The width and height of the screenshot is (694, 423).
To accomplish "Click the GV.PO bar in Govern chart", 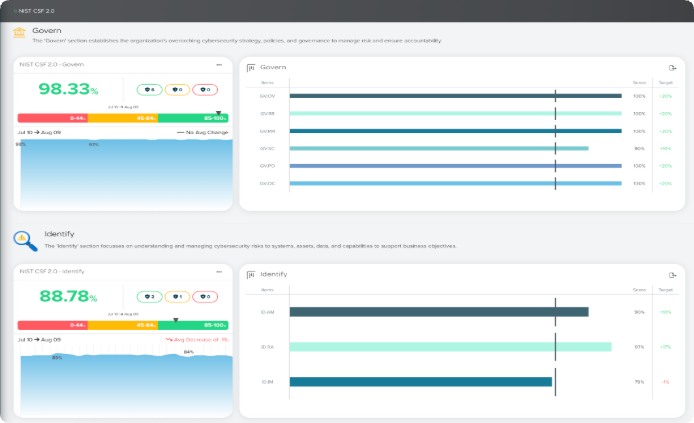I will pyautogui.click(x=455, y=166).
